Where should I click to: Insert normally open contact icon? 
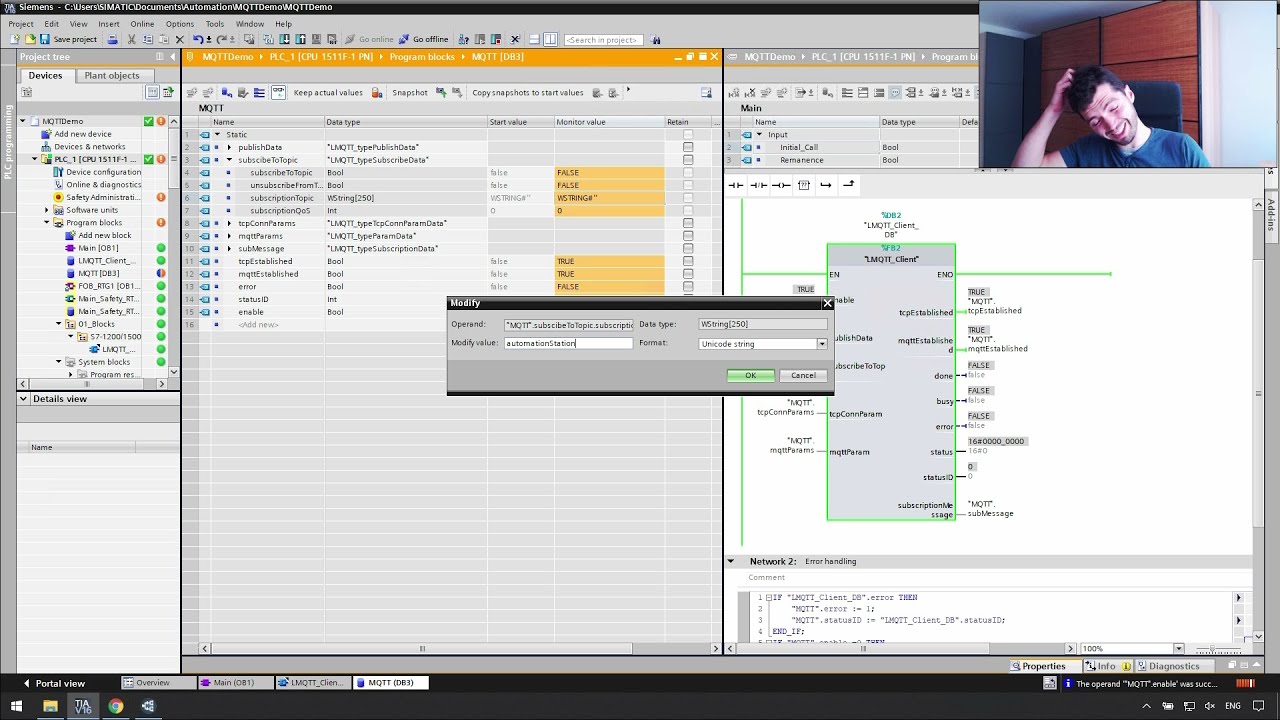coord(736,185)
